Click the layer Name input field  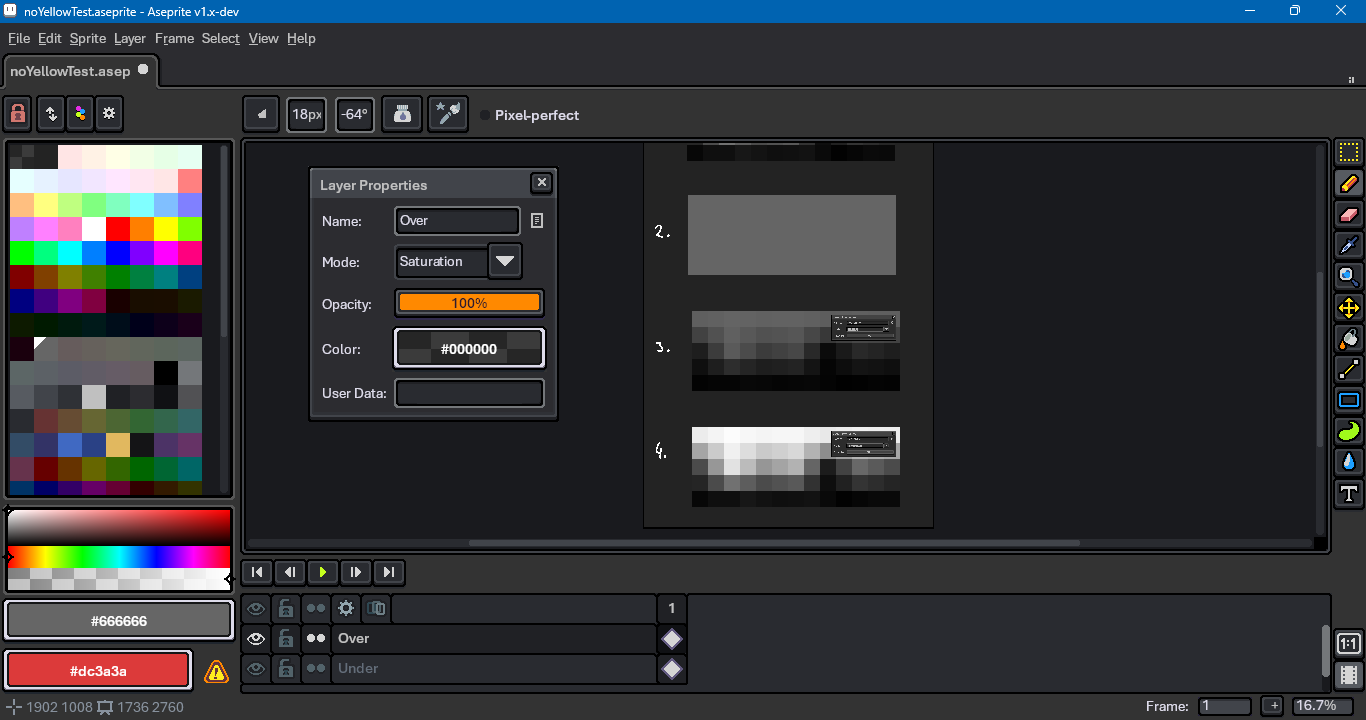(x=457, y=221)
